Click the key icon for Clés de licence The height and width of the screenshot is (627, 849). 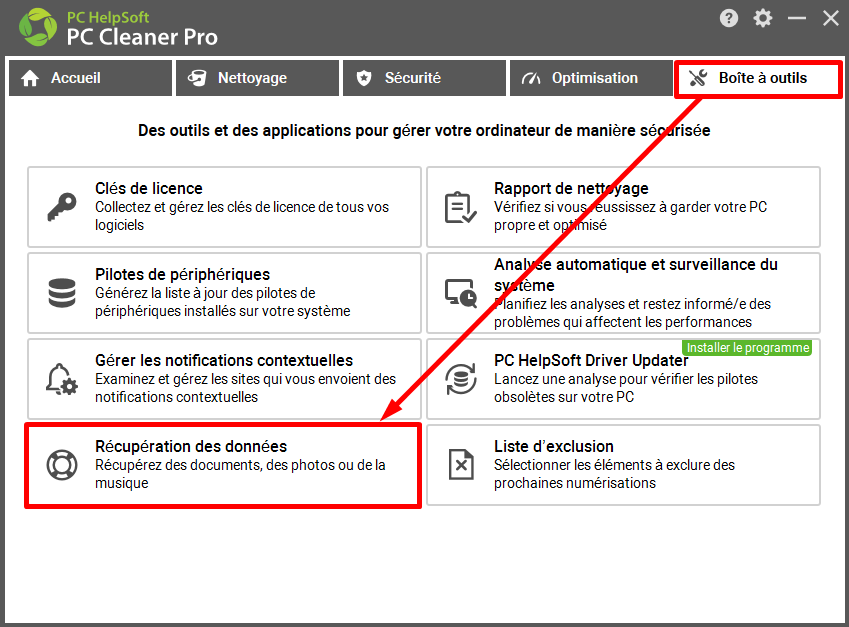62,207
